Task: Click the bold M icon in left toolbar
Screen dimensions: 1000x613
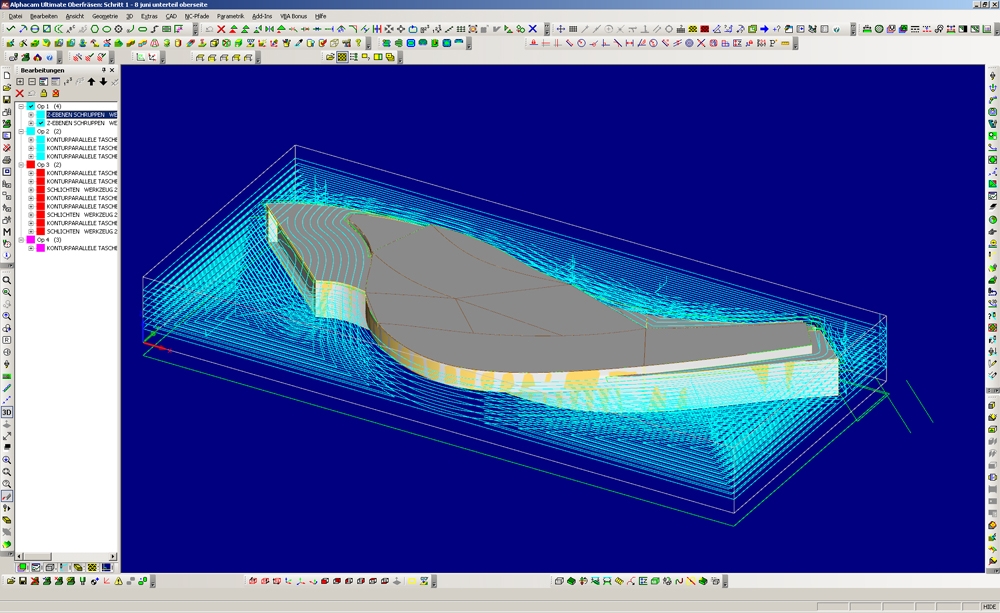Action: click(7, 232)
